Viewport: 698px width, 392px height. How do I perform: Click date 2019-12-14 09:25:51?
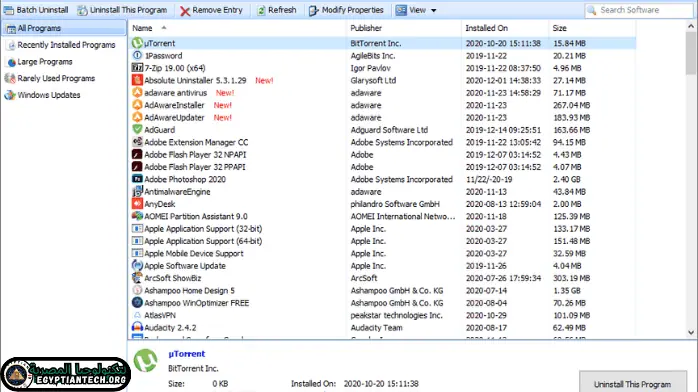tap(503, 130)
